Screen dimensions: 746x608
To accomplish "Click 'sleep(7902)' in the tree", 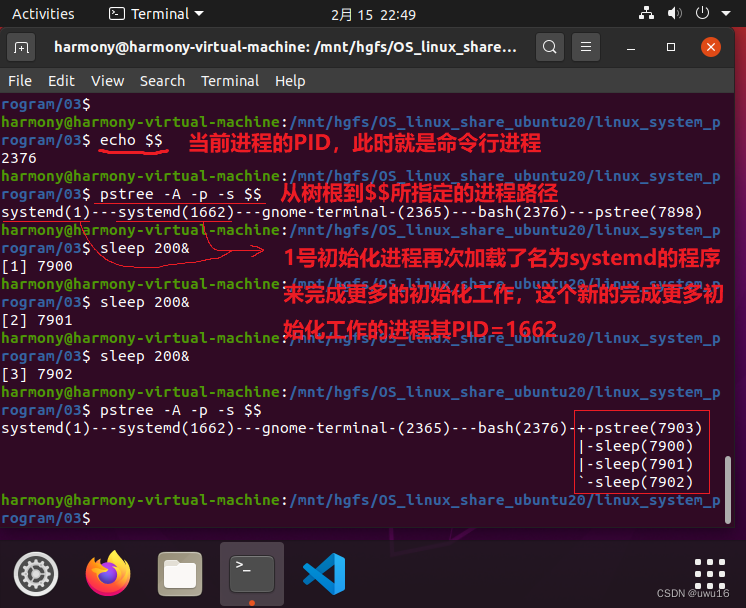I will (644, 482).
